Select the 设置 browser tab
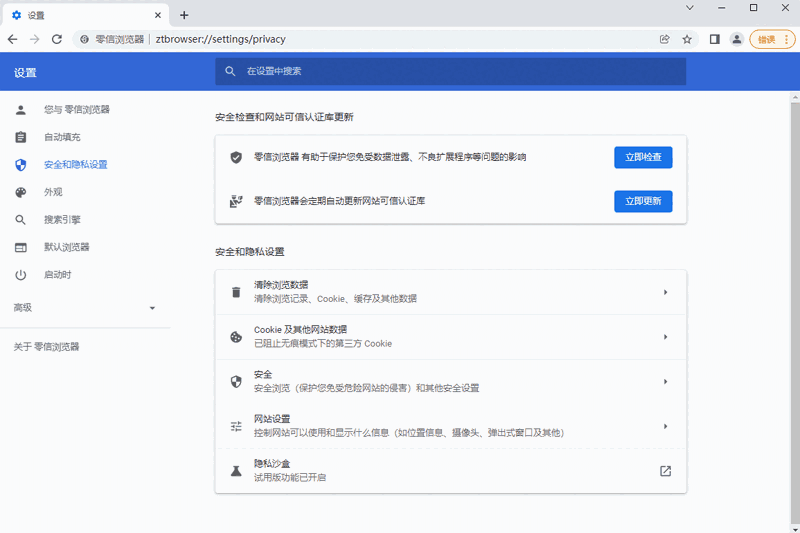800x533 pixels. coord(86,15)
